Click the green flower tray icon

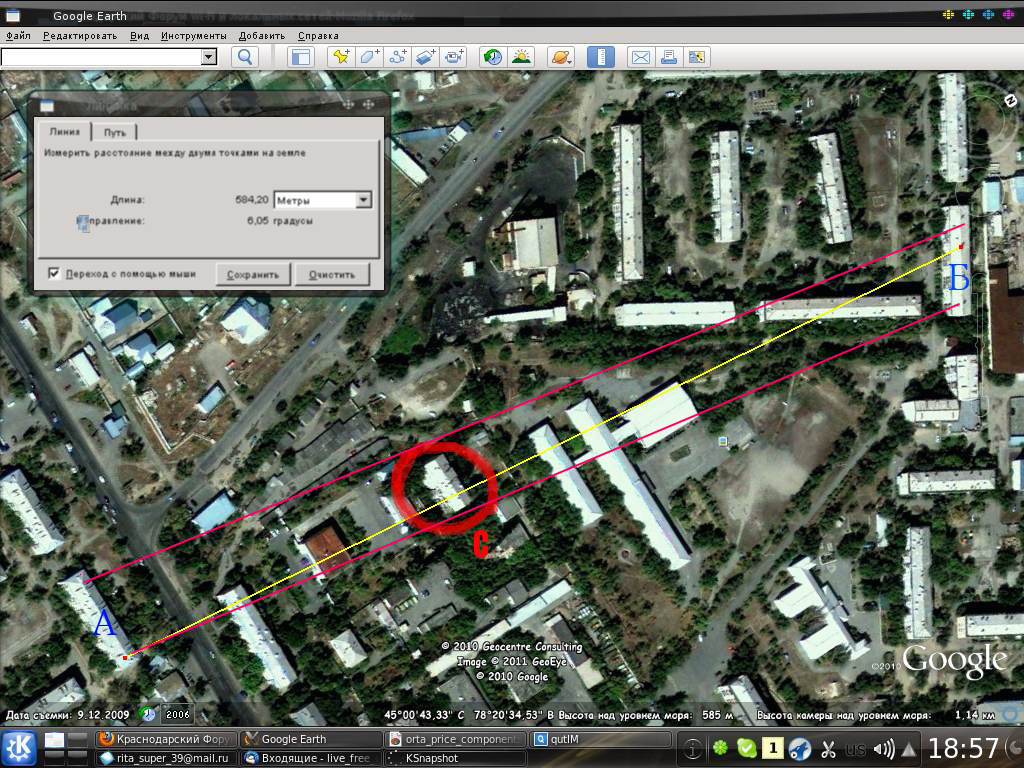click(x=720, y=748)
